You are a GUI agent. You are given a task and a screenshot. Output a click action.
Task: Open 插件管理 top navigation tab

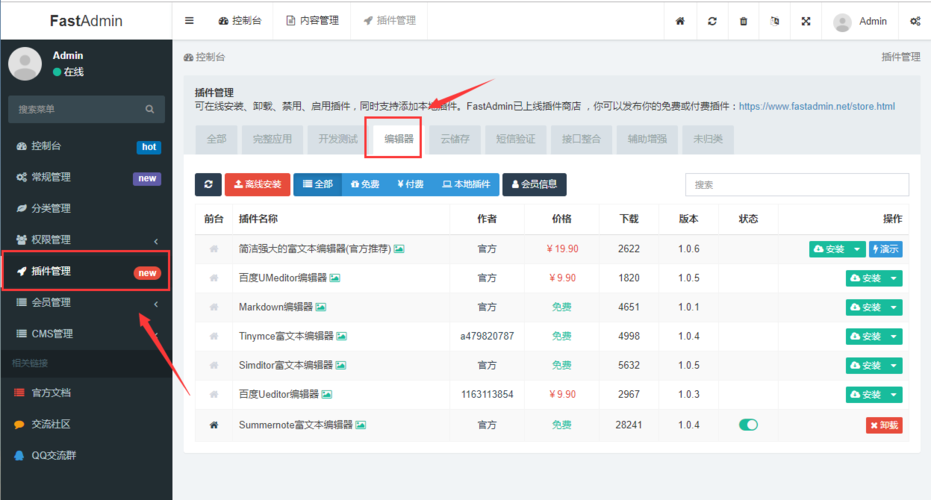390,21
